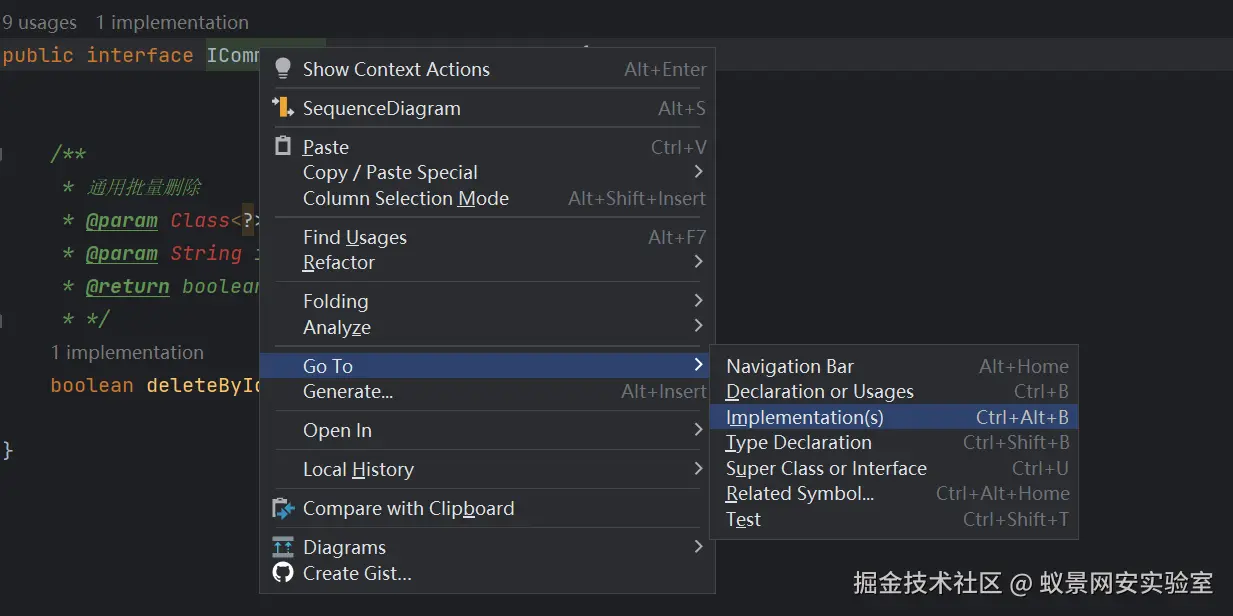This screenshot has width=1233, height=616.
Task: Select Declaration or Usages
Action: 820,392
